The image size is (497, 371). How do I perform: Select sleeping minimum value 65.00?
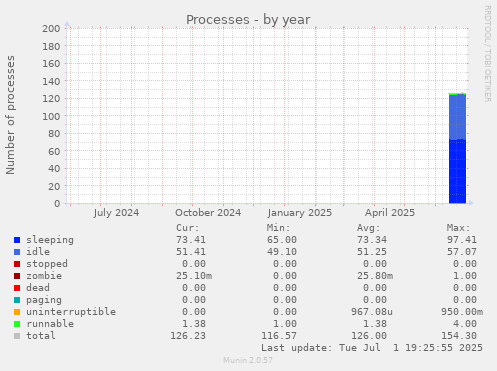(282, 240)
